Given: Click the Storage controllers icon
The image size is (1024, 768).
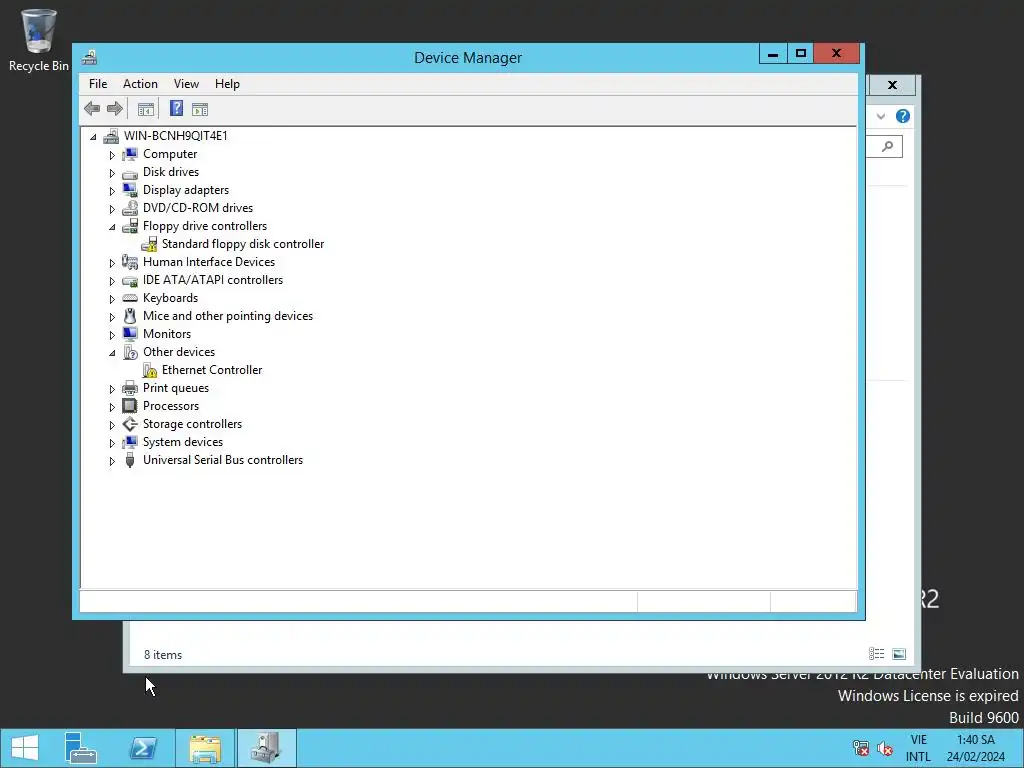Looking at the screenshot, I should pyautogui.click(x=130, y=424).
